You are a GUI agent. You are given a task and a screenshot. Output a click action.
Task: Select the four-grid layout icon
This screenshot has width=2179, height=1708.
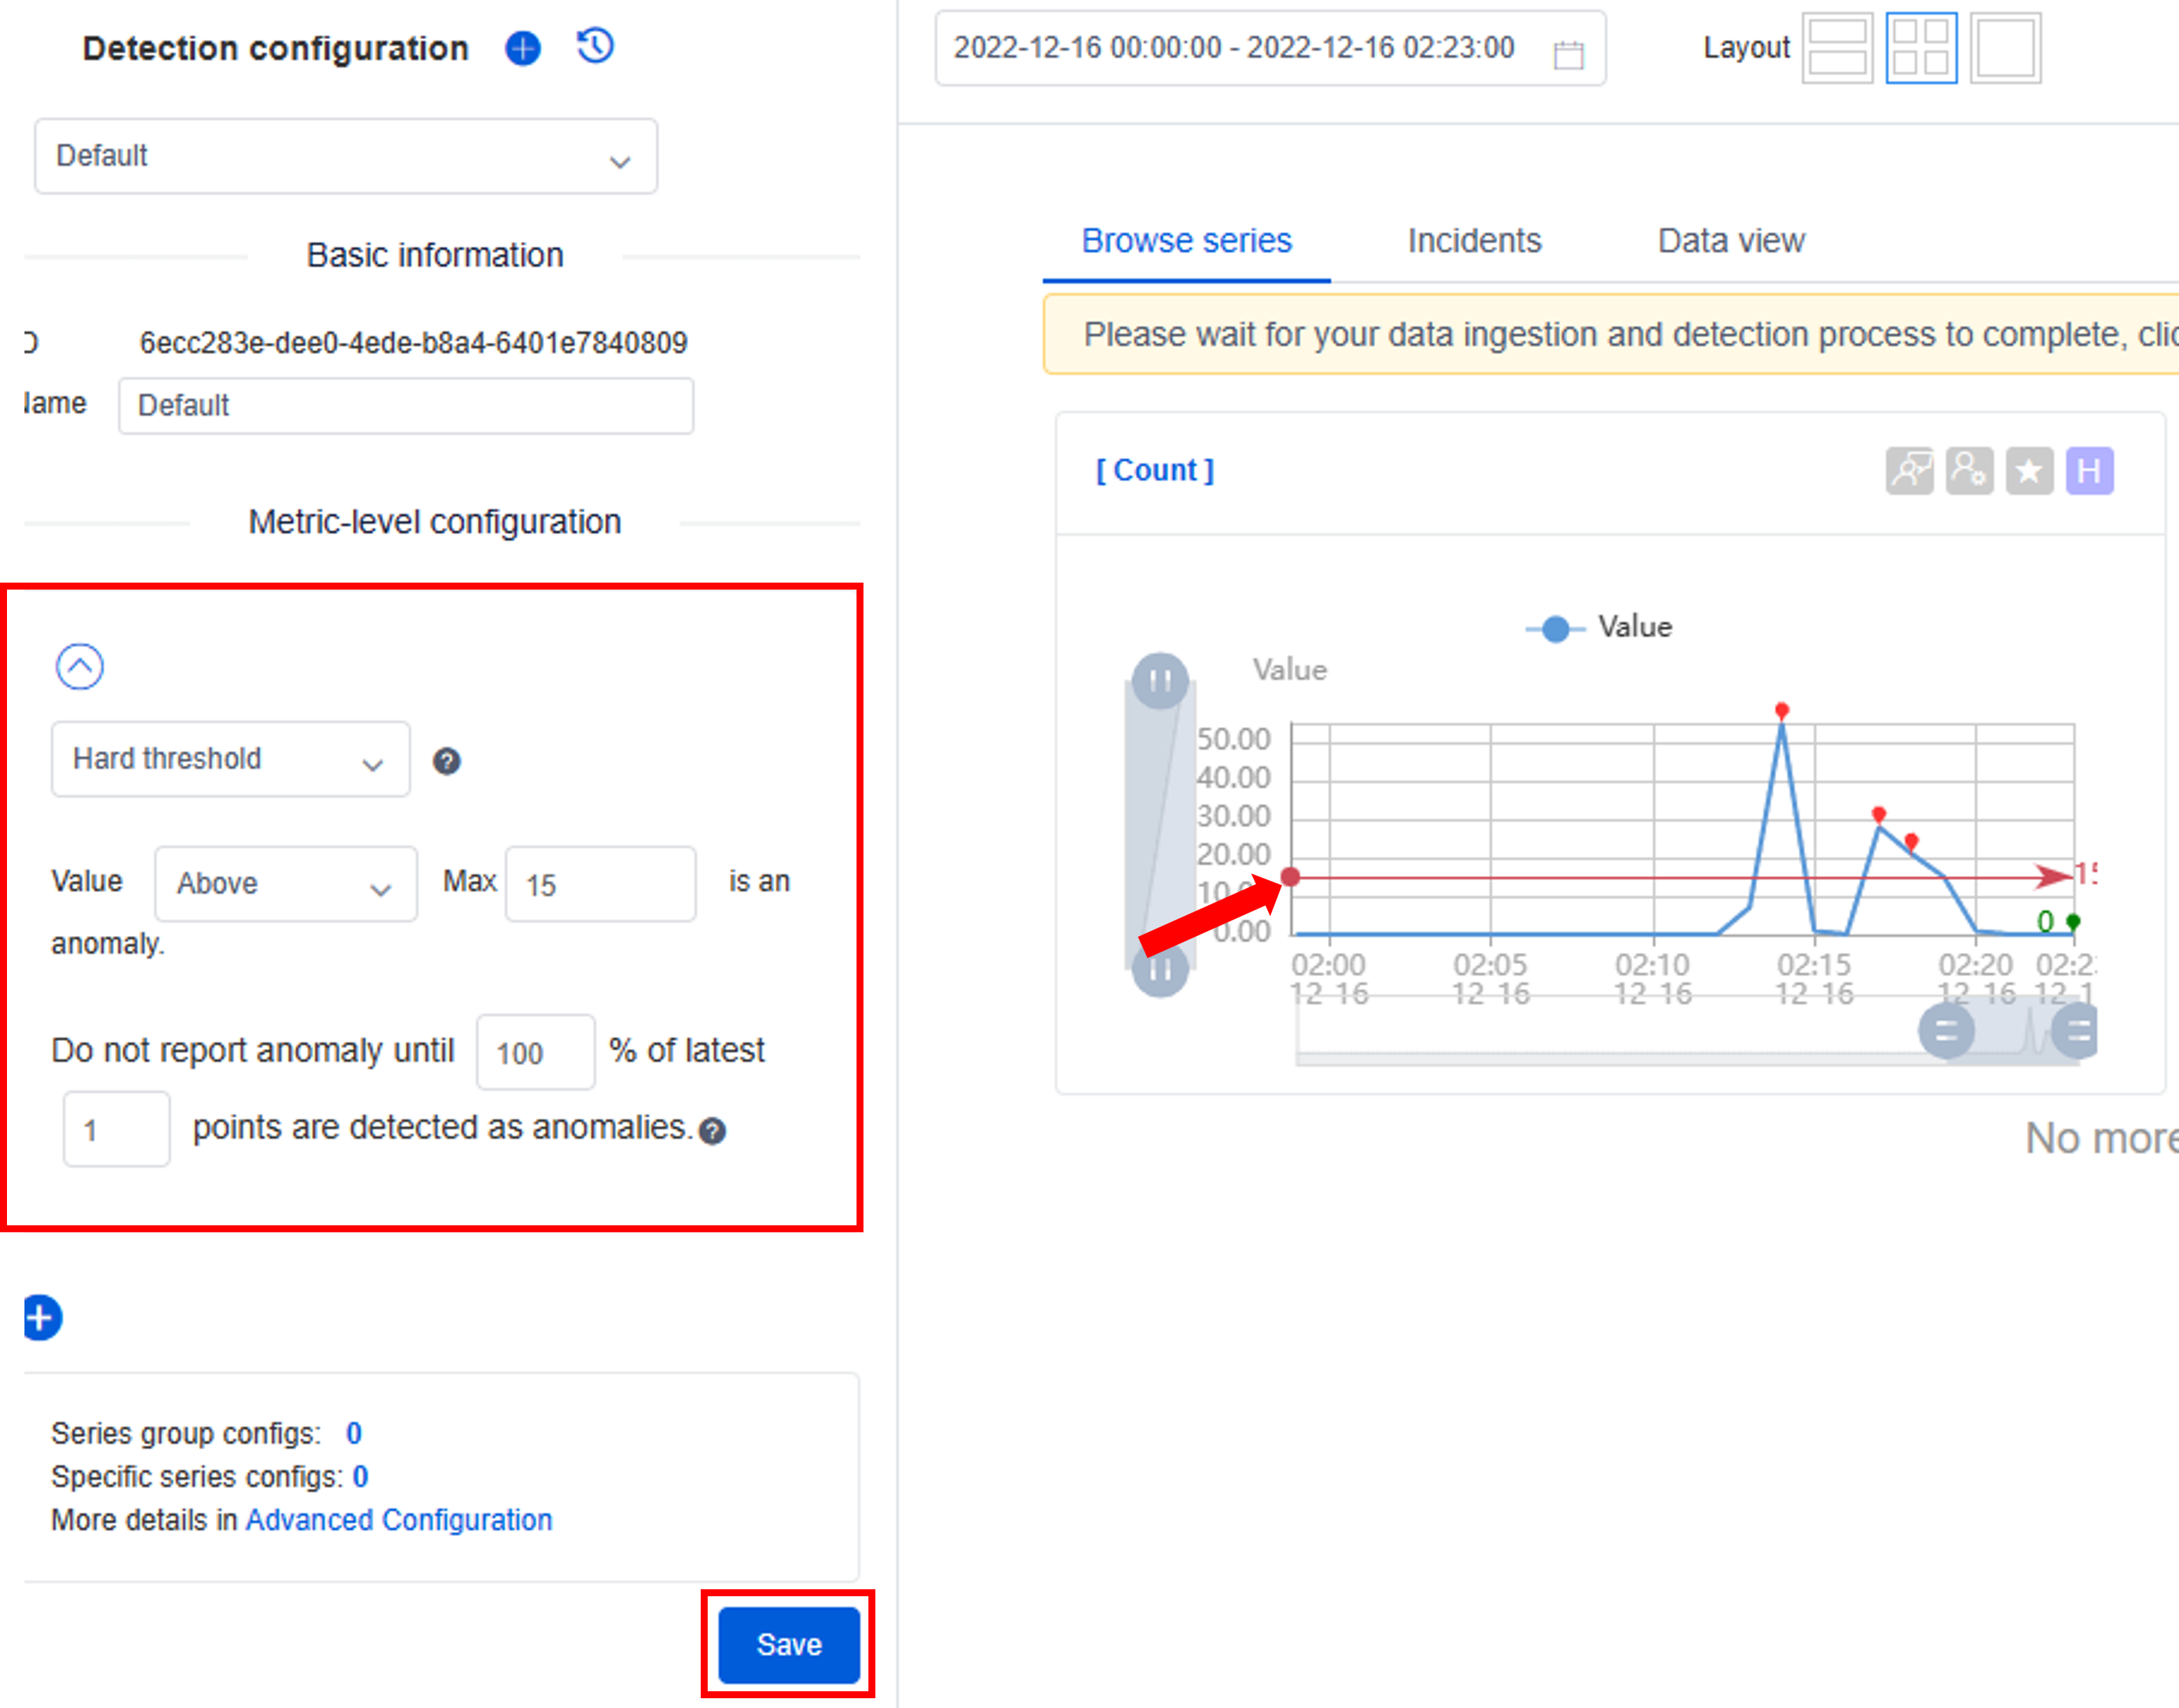coord(1921,48)
